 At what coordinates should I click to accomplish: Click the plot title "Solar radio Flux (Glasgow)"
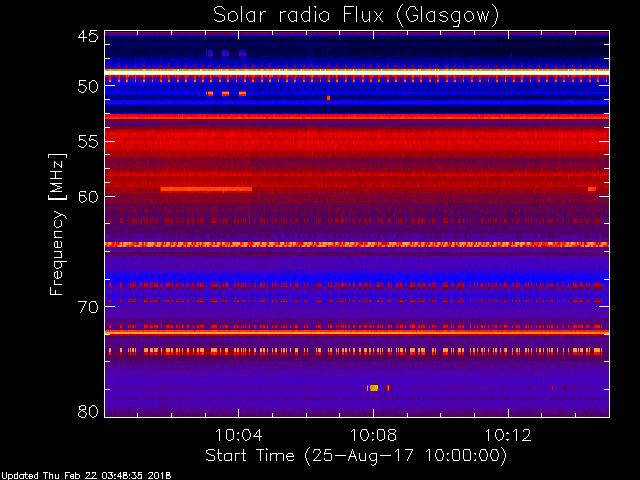356,16
